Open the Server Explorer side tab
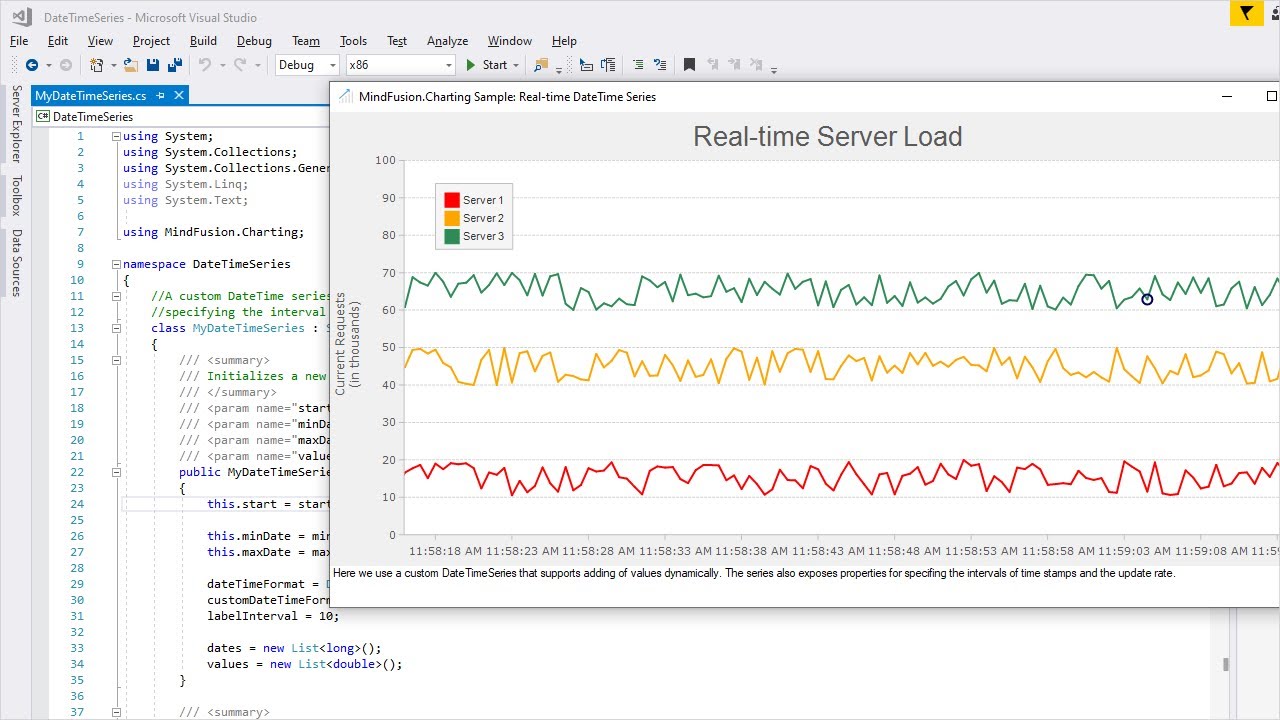 [x=16, y=124]
